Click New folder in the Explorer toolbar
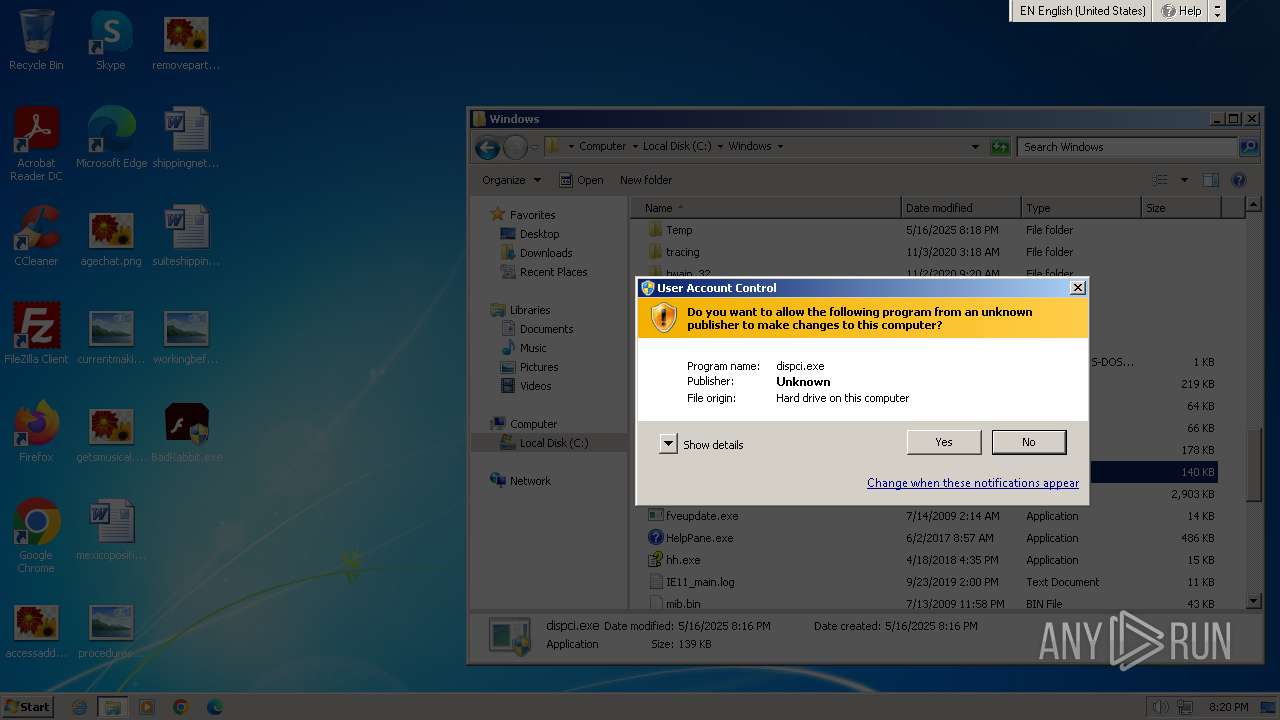Viewport: 1280px width, 720px height. coord(646,180)
